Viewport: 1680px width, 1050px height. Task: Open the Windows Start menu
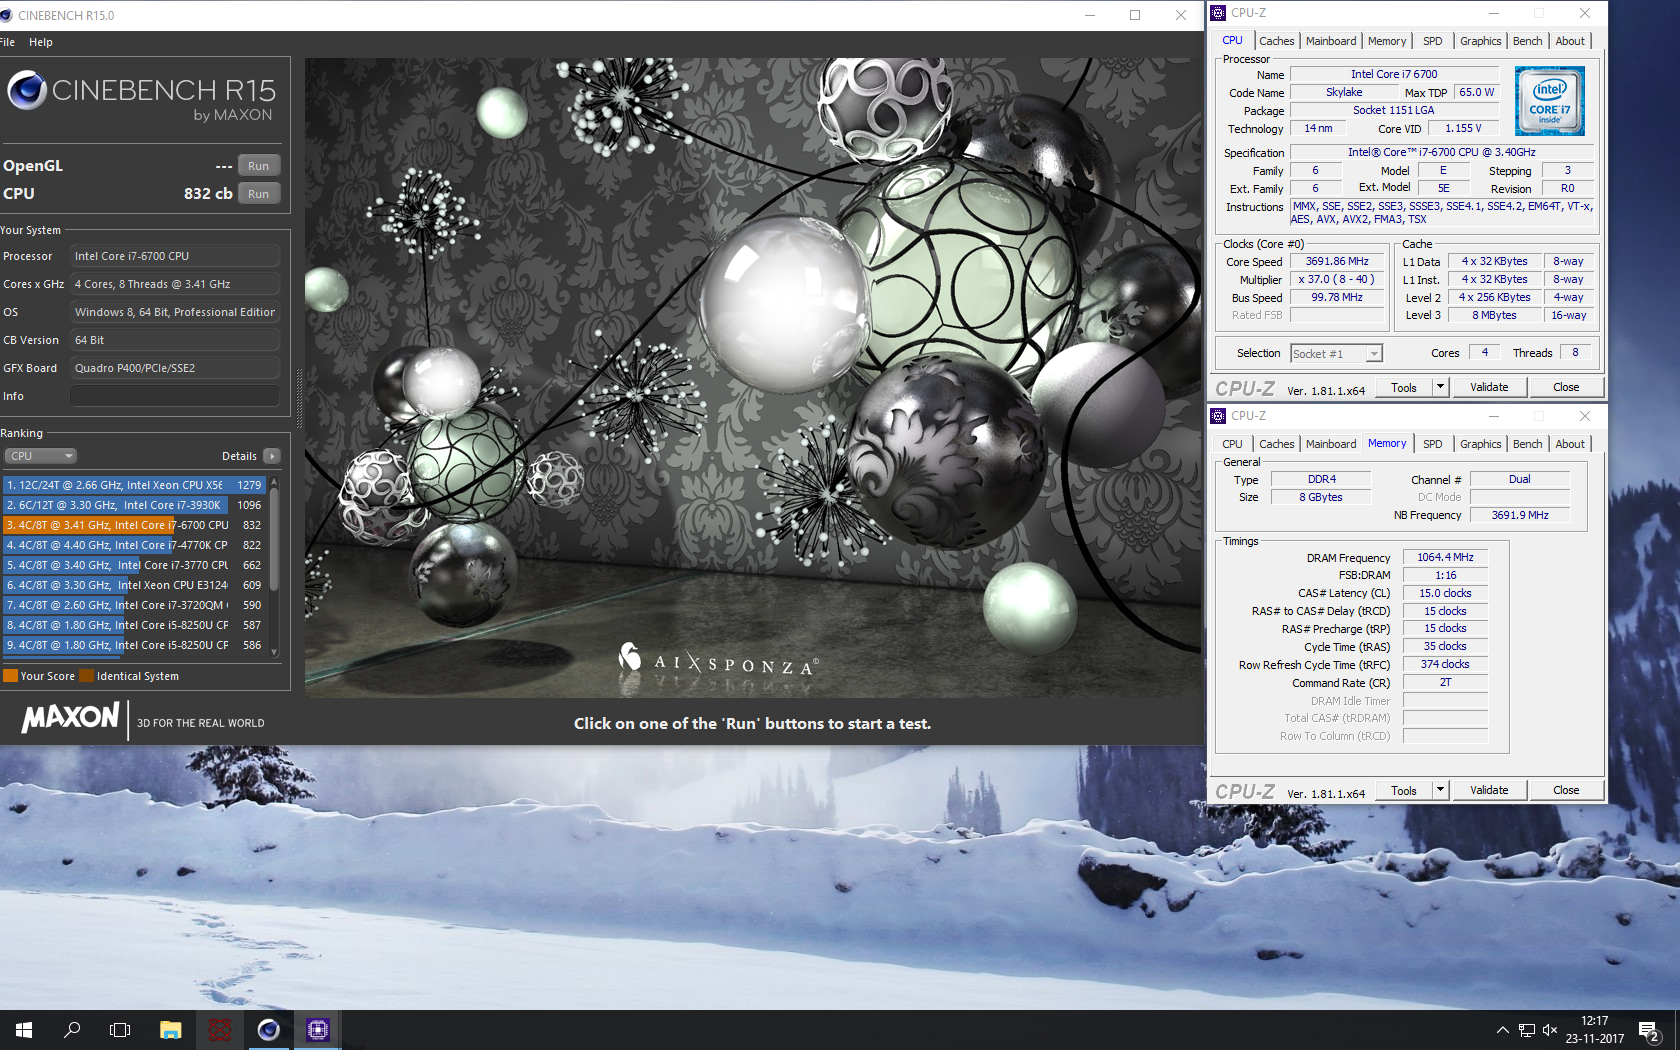tap(24, 1030)
